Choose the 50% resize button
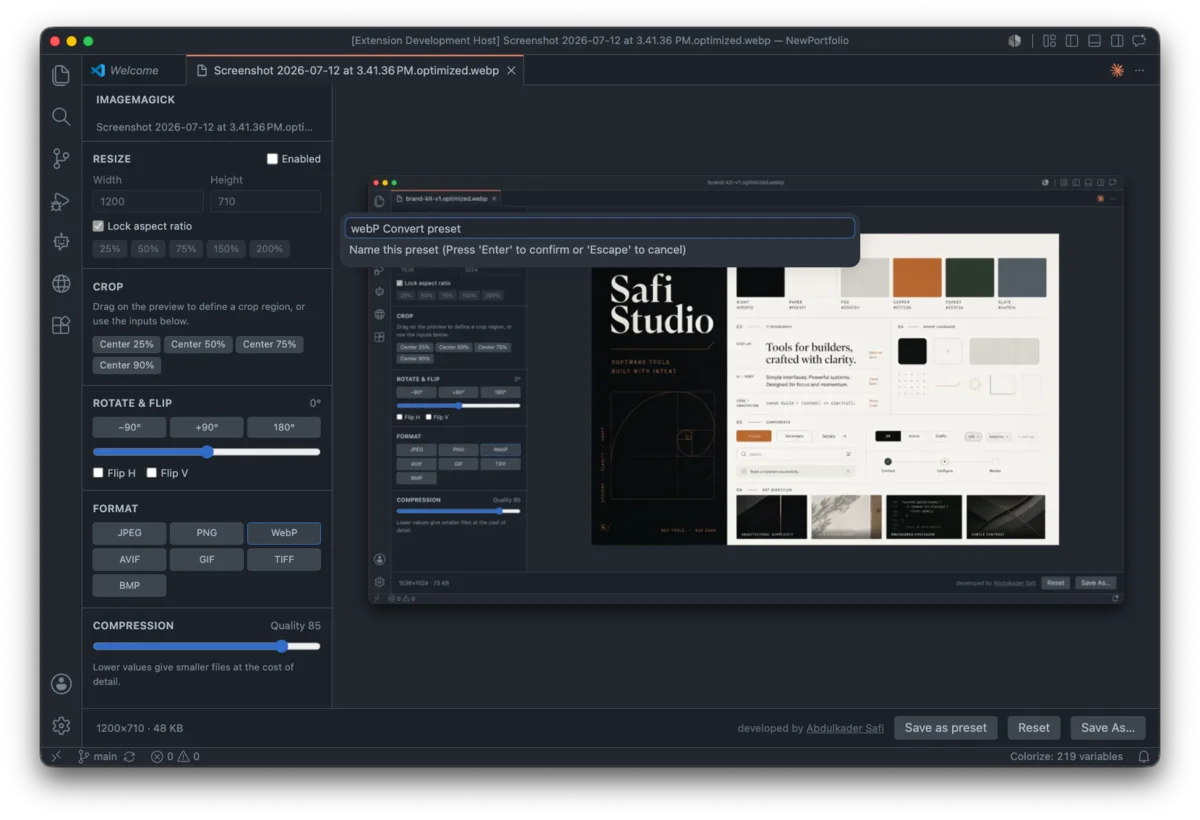 pos(148,249)
